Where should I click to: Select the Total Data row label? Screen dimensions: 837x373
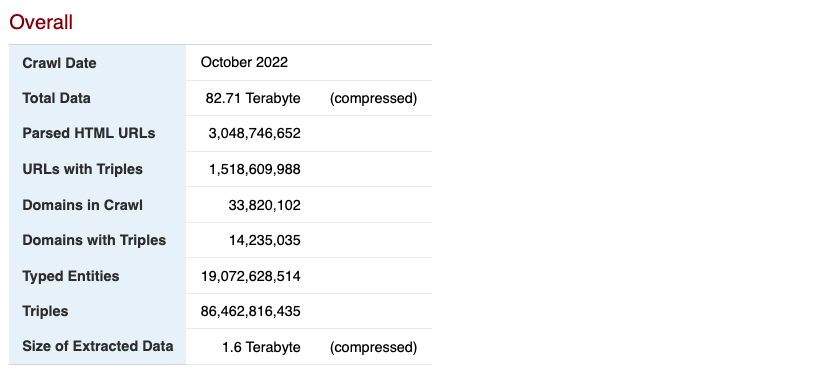pos(57,98)
